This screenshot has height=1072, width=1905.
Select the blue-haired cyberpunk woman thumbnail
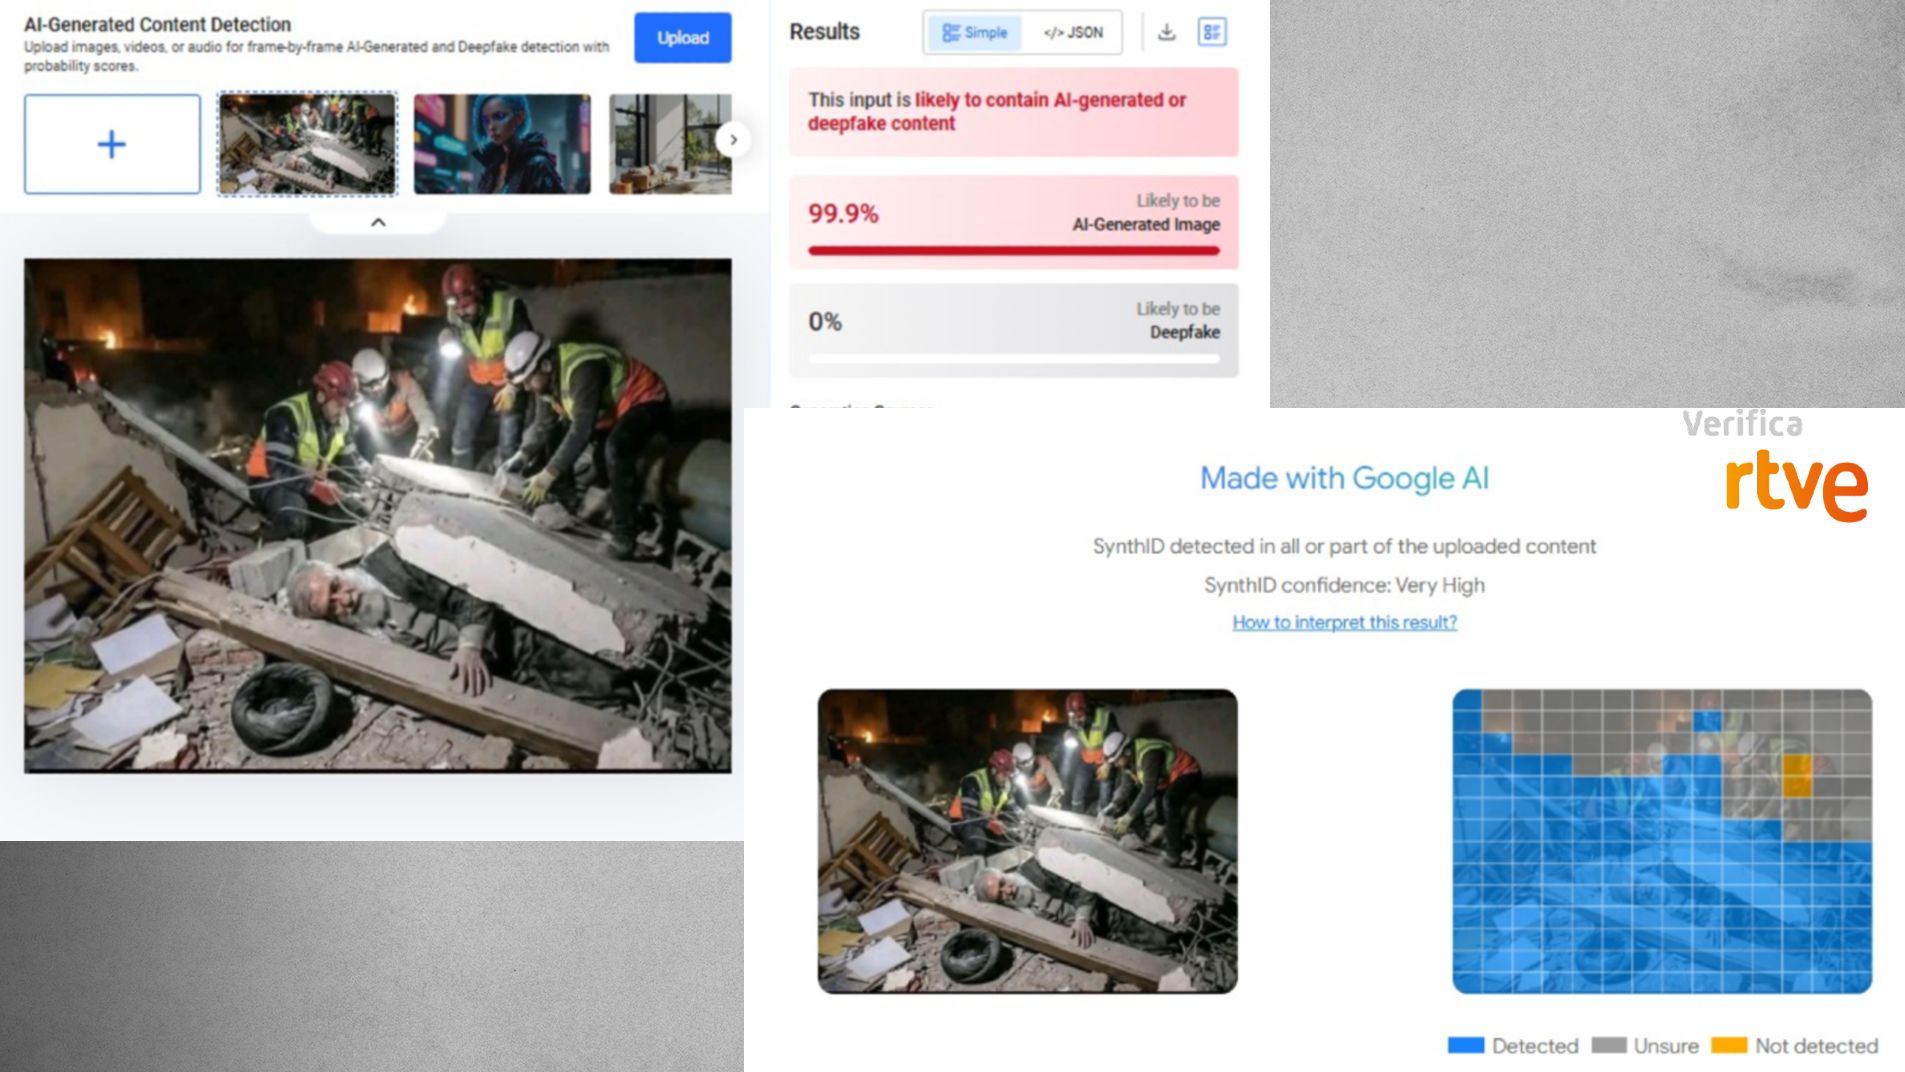coord(502,144)
